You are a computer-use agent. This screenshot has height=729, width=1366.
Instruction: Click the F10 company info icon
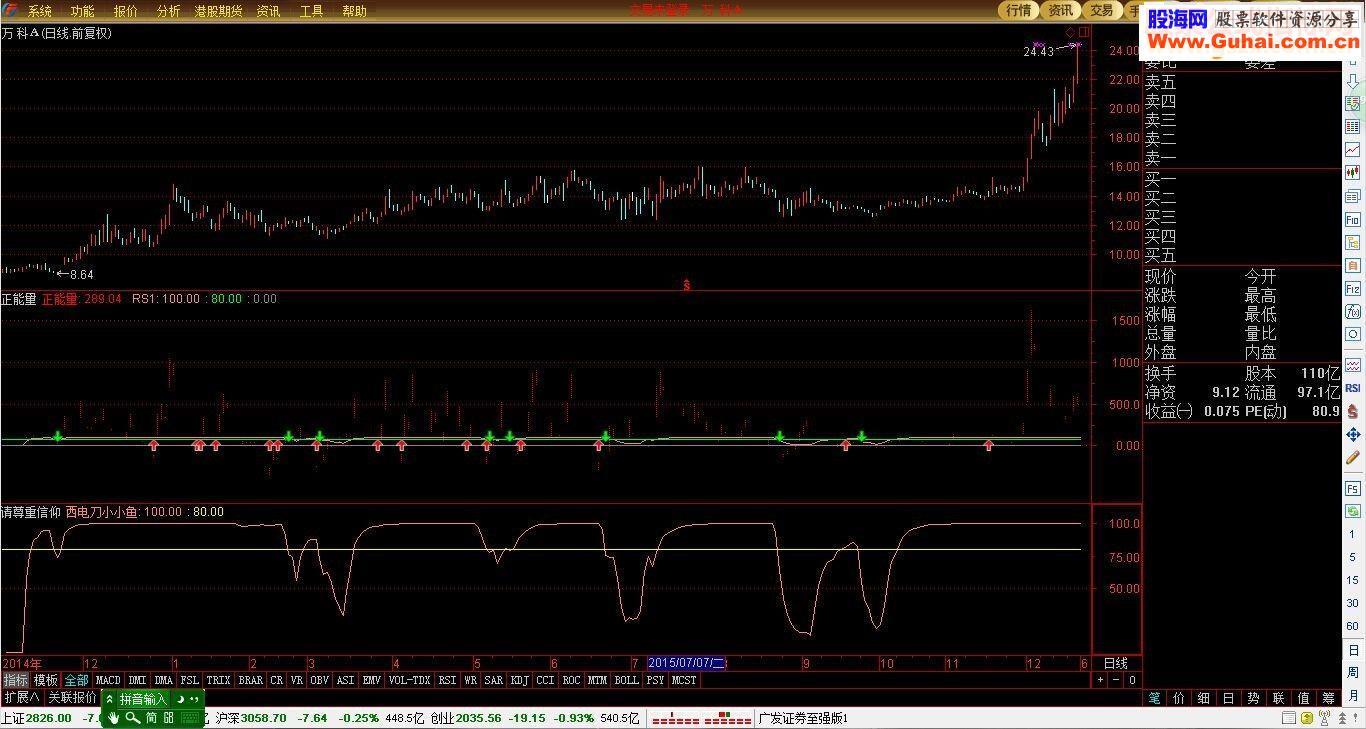[x=1352, y=219]
